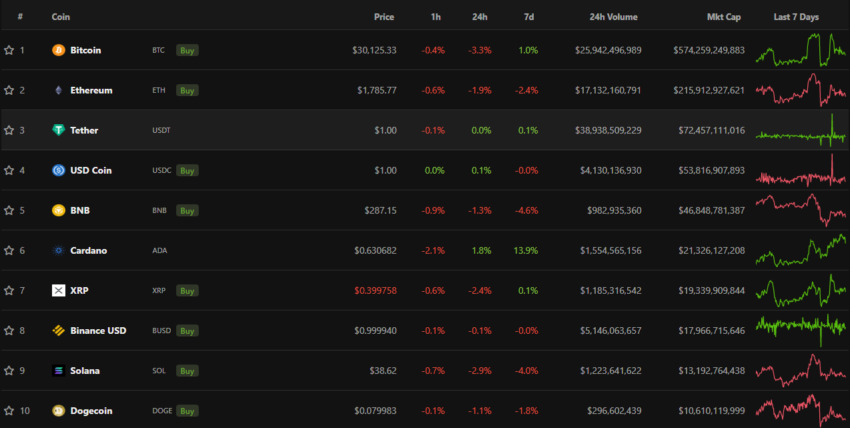The image size is (850, 428).
Task: Click Tether volume $38,938,509,229
Action: 608,131
